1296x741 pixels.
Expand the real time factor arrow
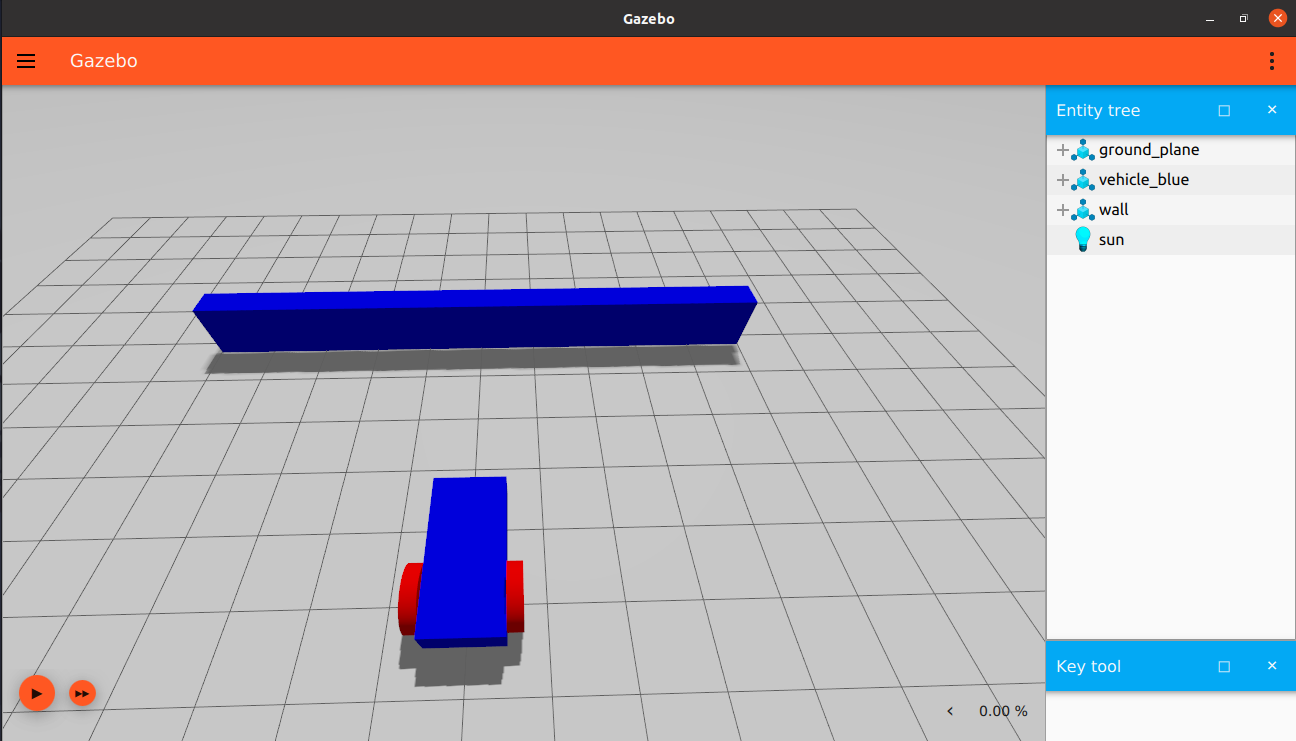(x=950, y=711)
